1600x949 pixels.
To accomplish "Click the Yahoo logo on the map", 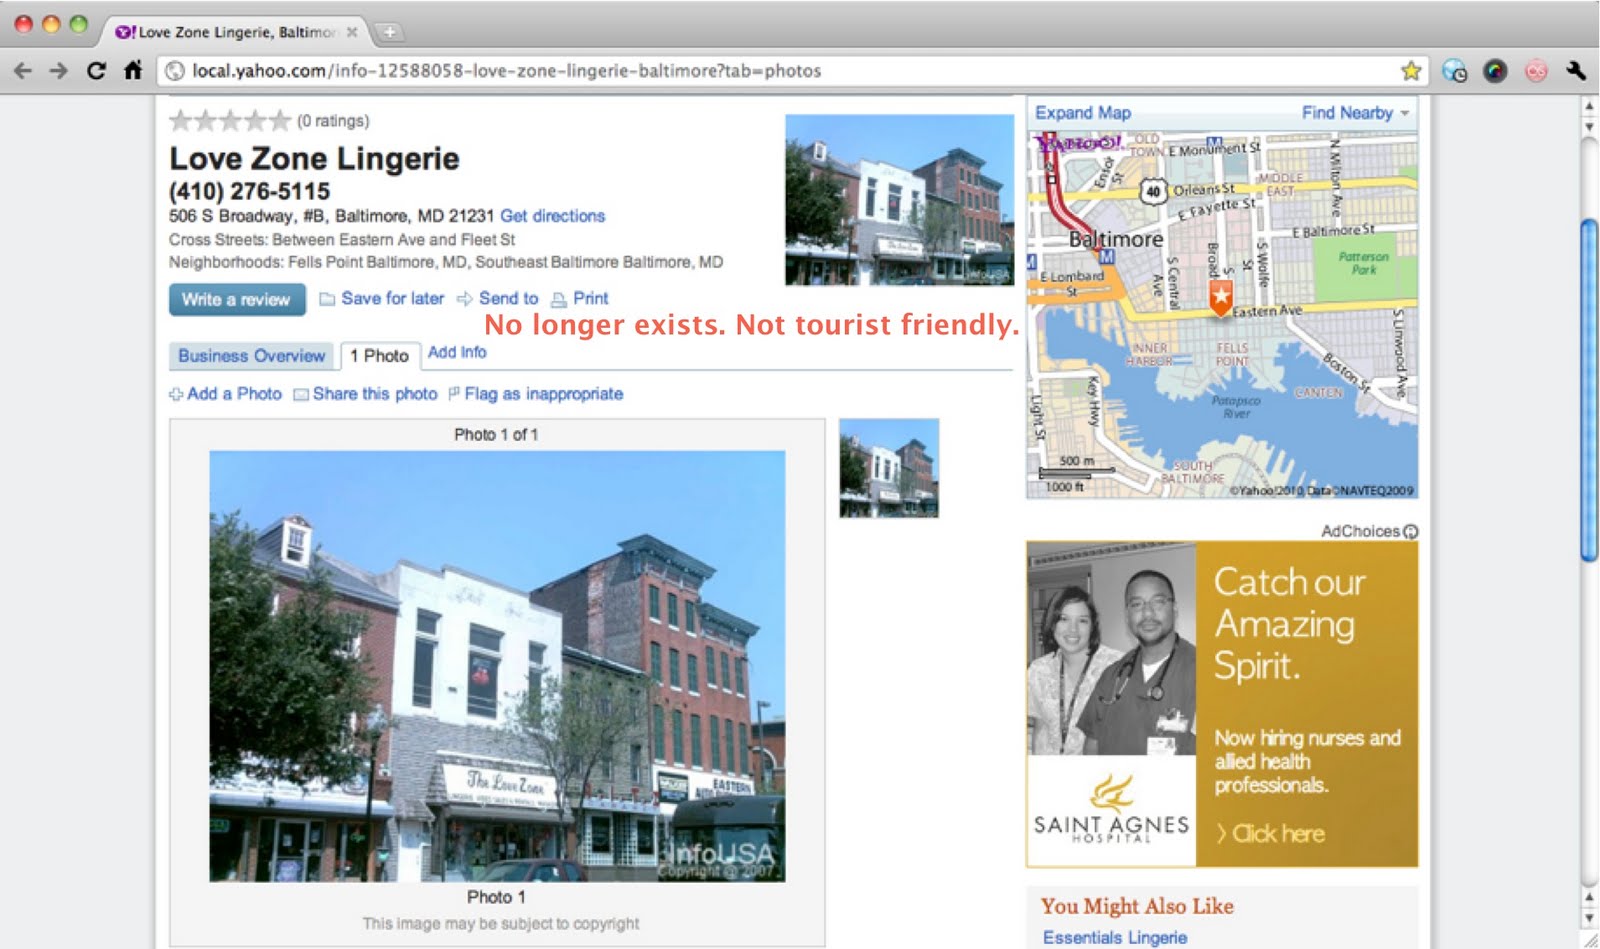I will pos(1078,143).
